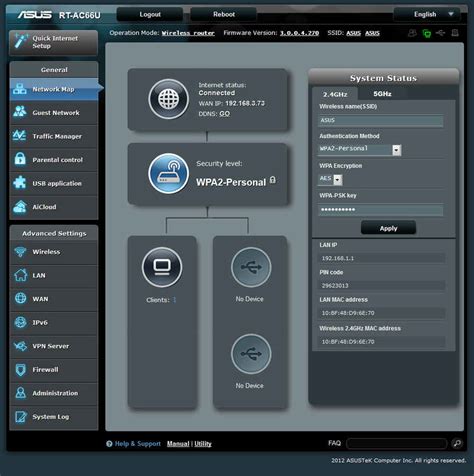Image resolution: width=474 pixels, height=476 pixels.
Task: Open the AiCloud sidebar item
Action: coord(54,207)
